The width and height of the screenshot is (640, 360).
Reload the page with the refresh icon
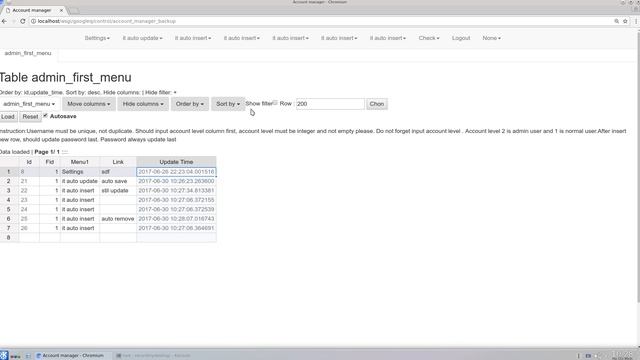(x=23, y=21)
